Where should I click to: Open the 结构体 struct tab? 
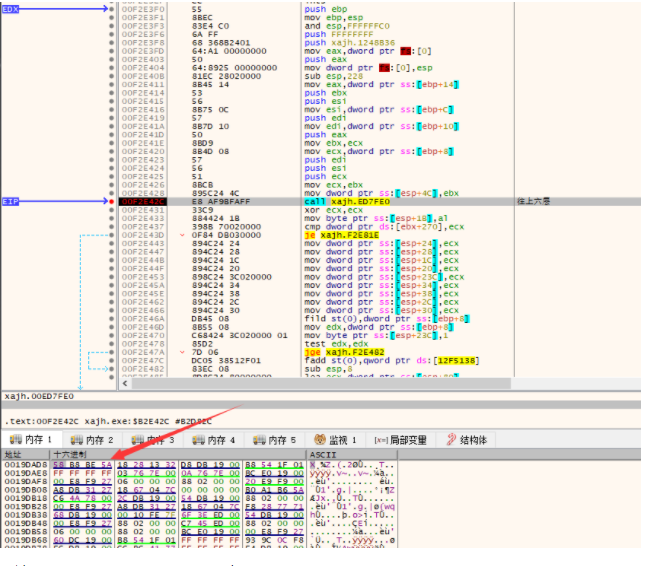point(467,440)
